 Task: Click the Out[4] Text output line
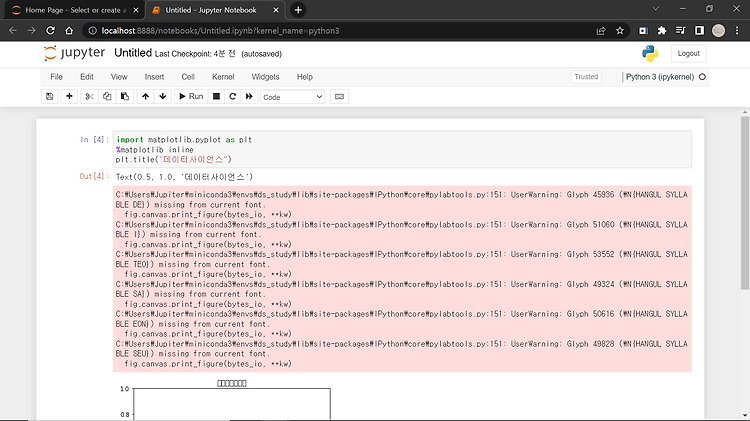pos(185,177)
